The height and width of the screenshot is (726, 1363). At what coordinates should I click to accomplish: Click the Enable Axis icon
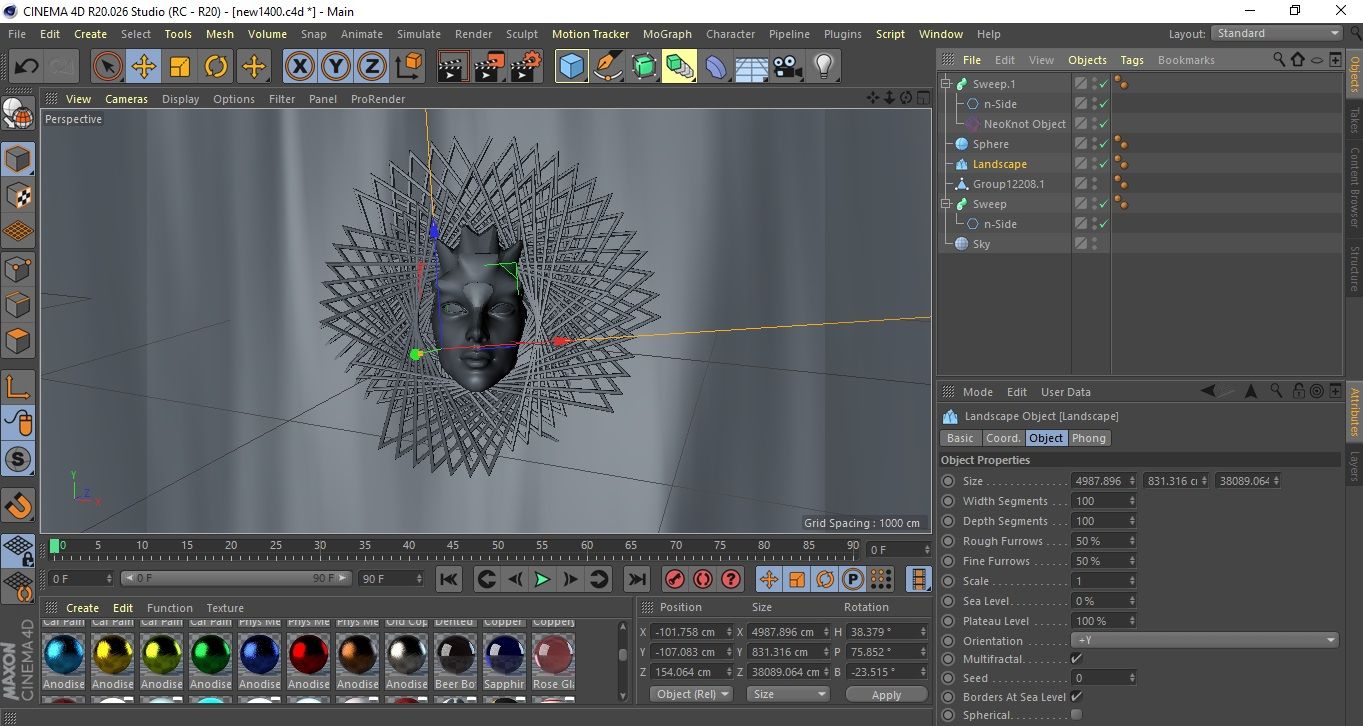tap(19, 388)
